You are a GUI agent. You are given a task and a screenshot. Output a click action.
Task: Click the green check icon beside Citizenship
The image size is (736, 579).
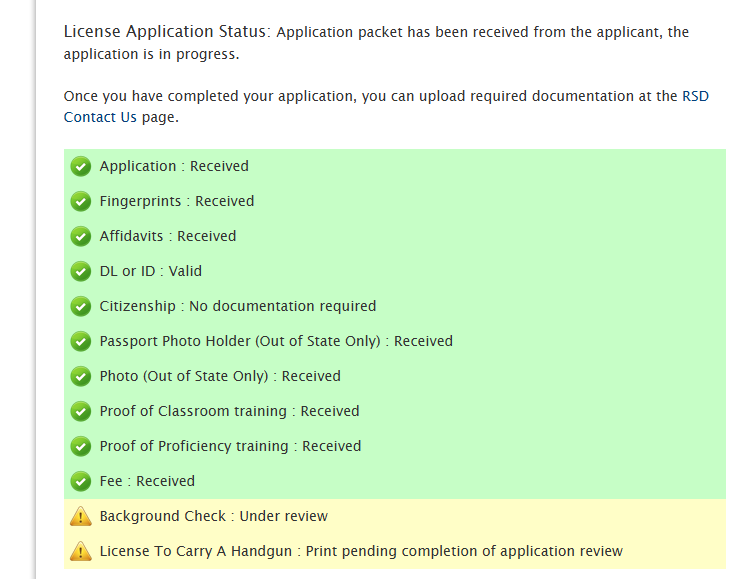pos(81,307)
